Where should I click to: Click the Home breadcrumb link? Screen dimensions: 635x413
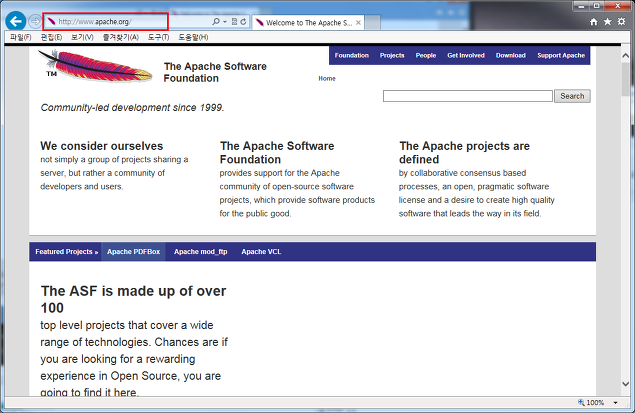(x=327, y=79)
